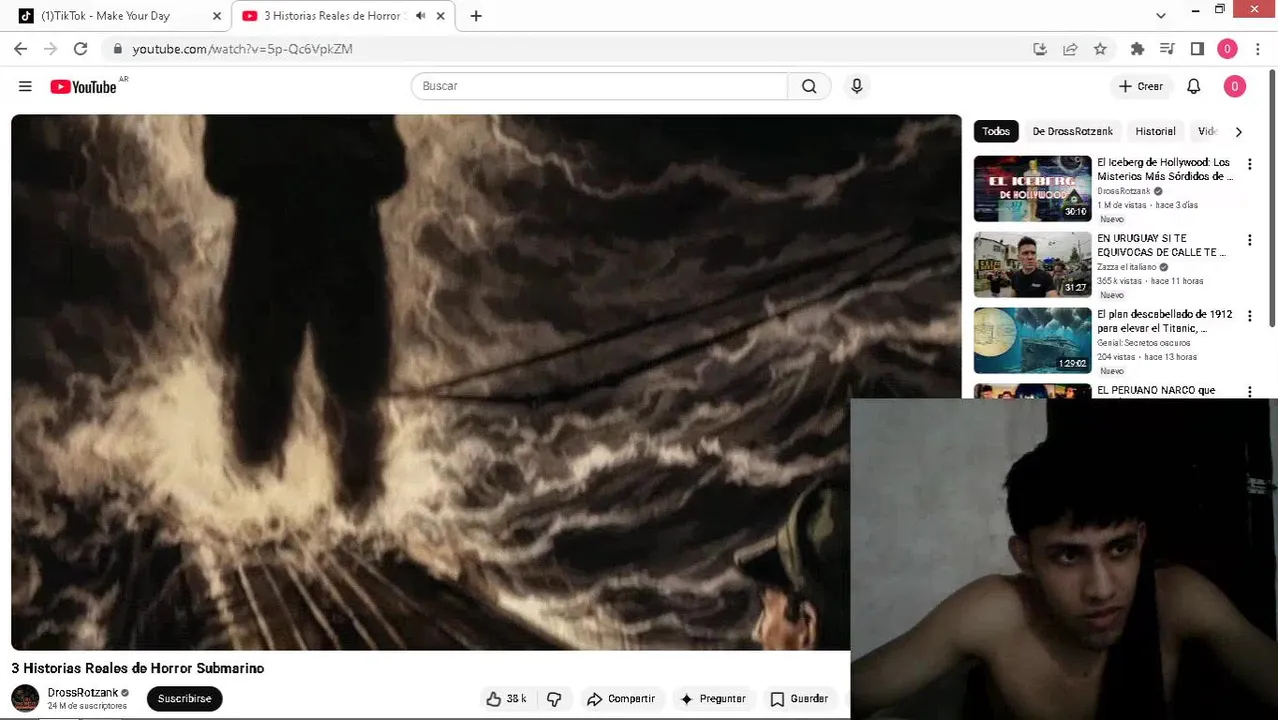Open the DrossRotzank channel avatar
The height and width of the screenshot is (720, 1278).
click(25, 698)
